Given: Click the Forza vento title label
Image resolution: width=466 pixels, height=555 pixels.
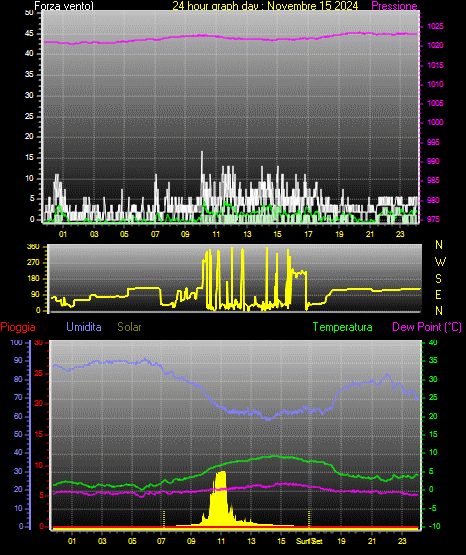Looking at the screenshot, I should [x=64, y=6].
